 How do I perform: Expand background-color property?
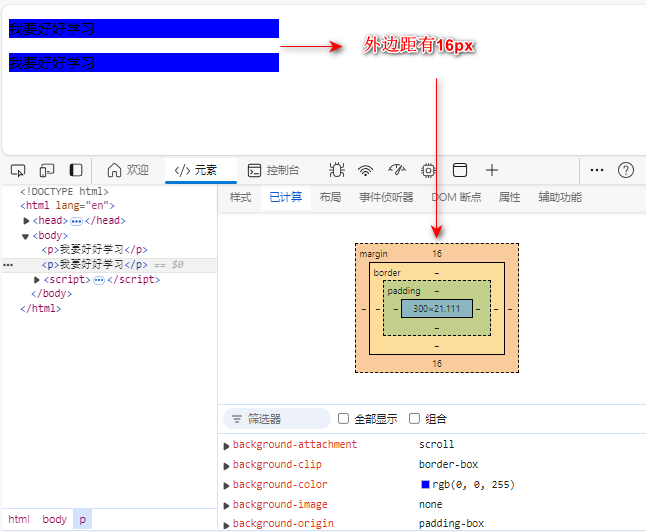pos(226,486)
